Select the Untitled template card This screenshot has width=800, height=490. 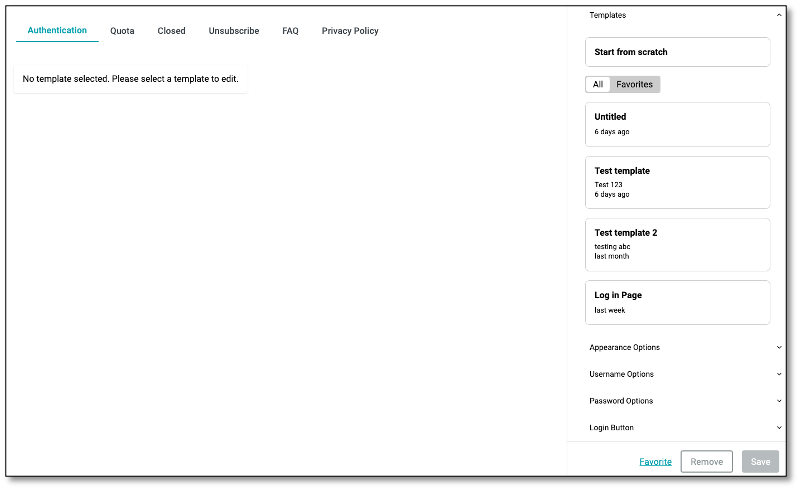[678, 124]
